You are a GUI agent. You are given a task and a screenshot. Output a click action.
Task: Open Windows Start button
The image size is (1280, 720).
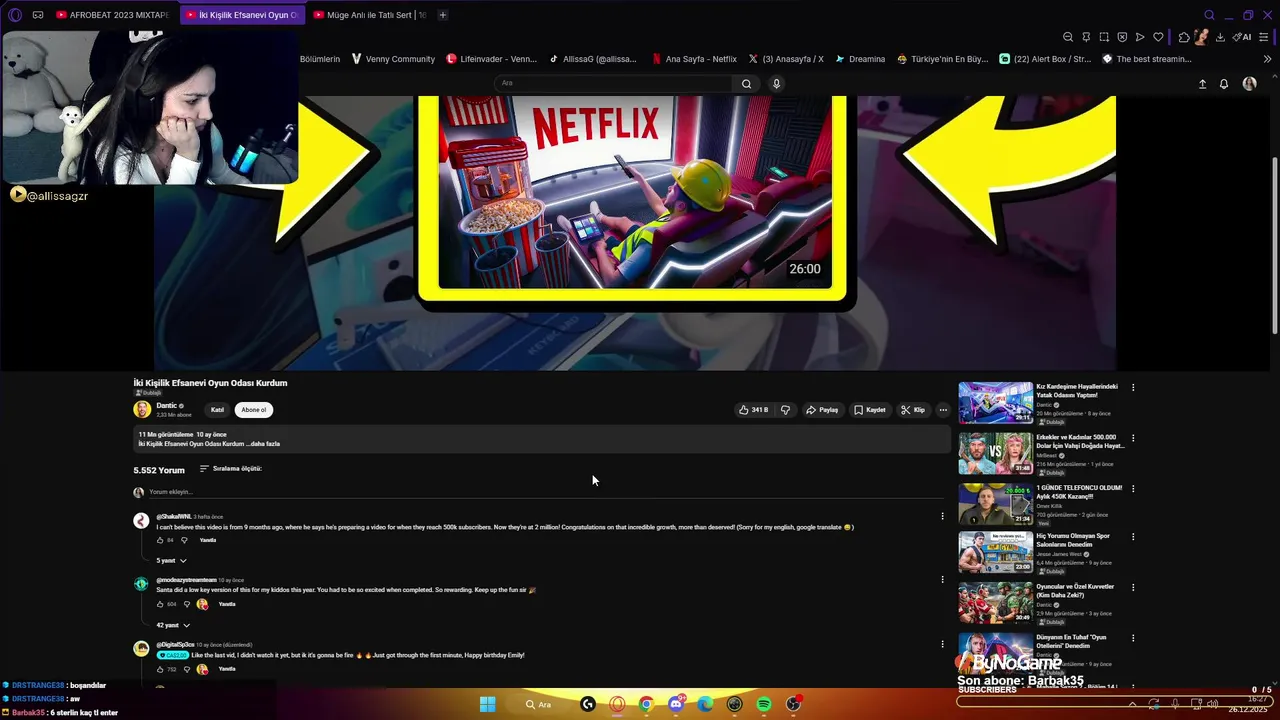[x=487, y=704]
